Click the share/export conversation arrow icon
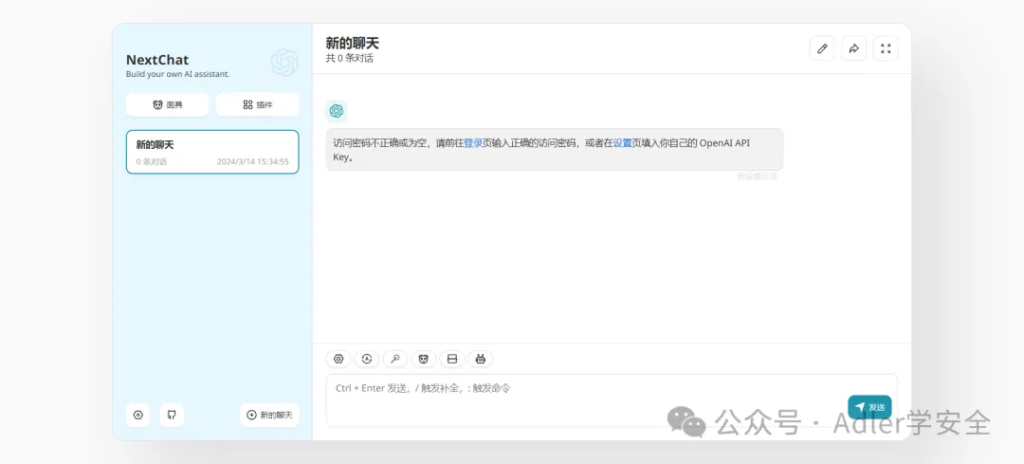 click(x=854, y=48)
